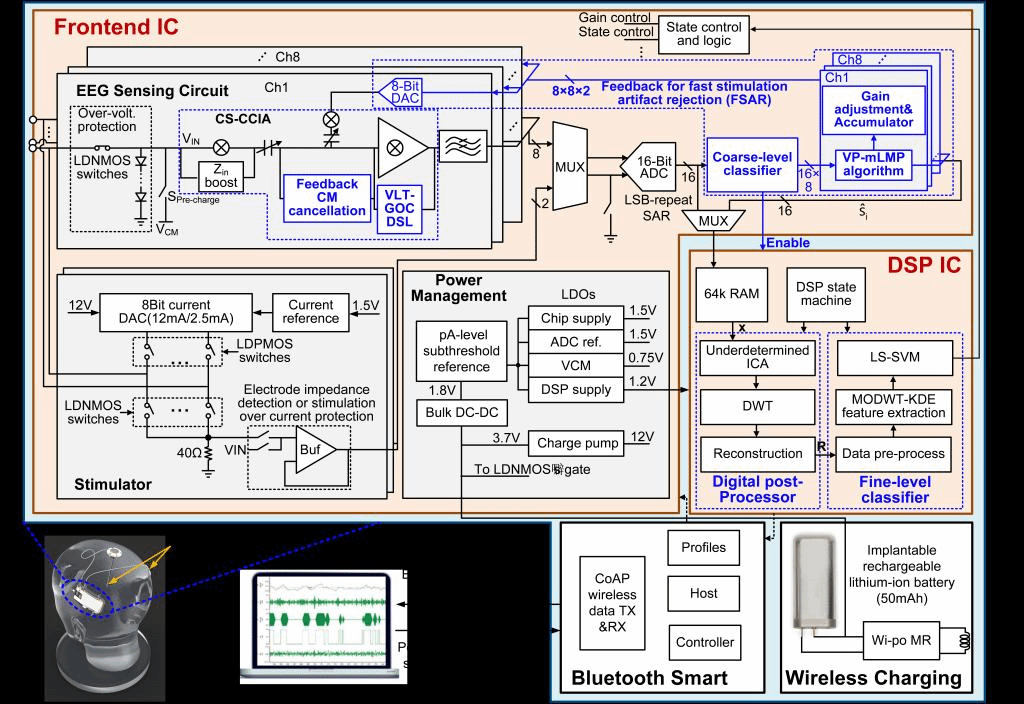1024x704 pixels.
Task: Click the Buf amplifier triangle in Stimulator
Action: point(315,449)
